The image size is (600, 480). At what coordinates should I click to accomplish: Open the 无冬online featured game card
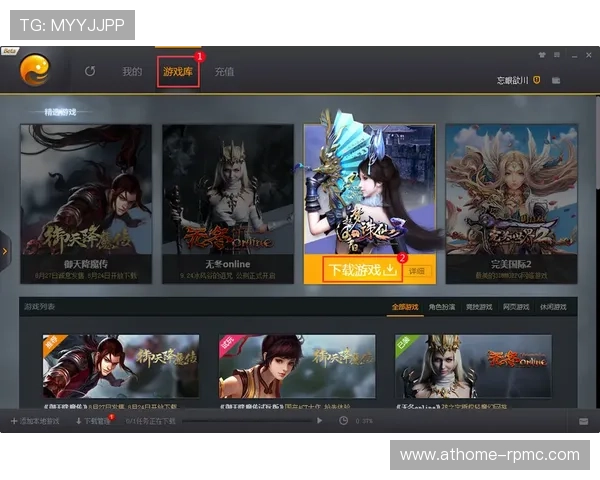pos(228,204)
